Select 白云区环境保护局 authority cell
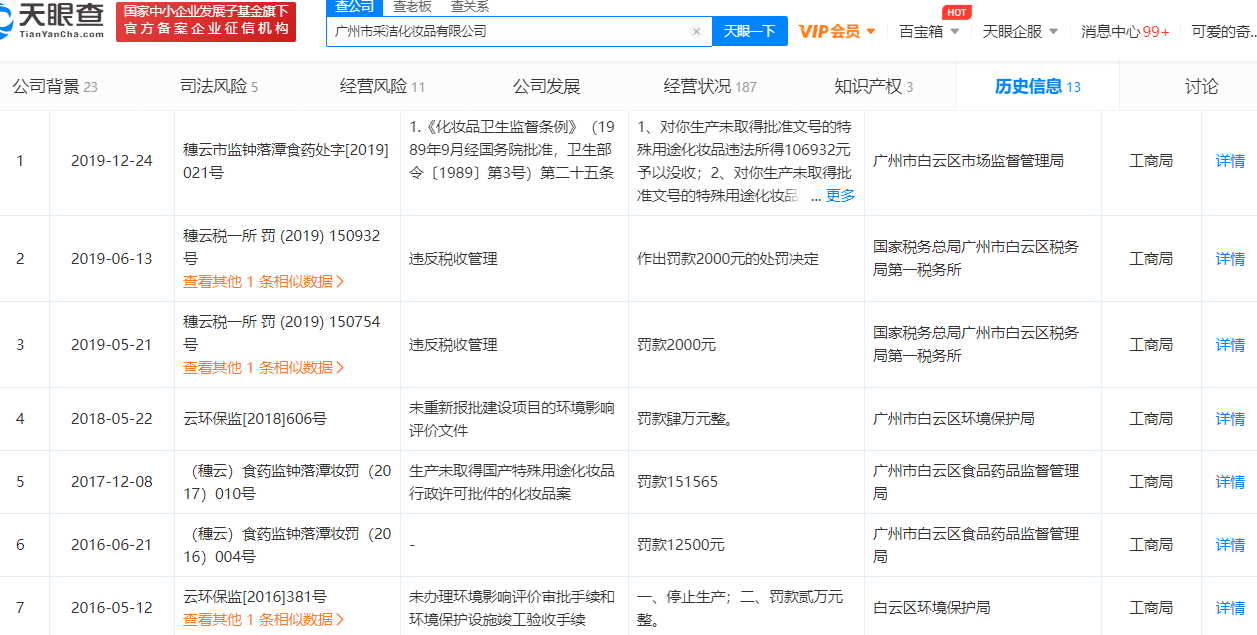1257x635 pixels. pyautogui.click(x=931, y=608)
